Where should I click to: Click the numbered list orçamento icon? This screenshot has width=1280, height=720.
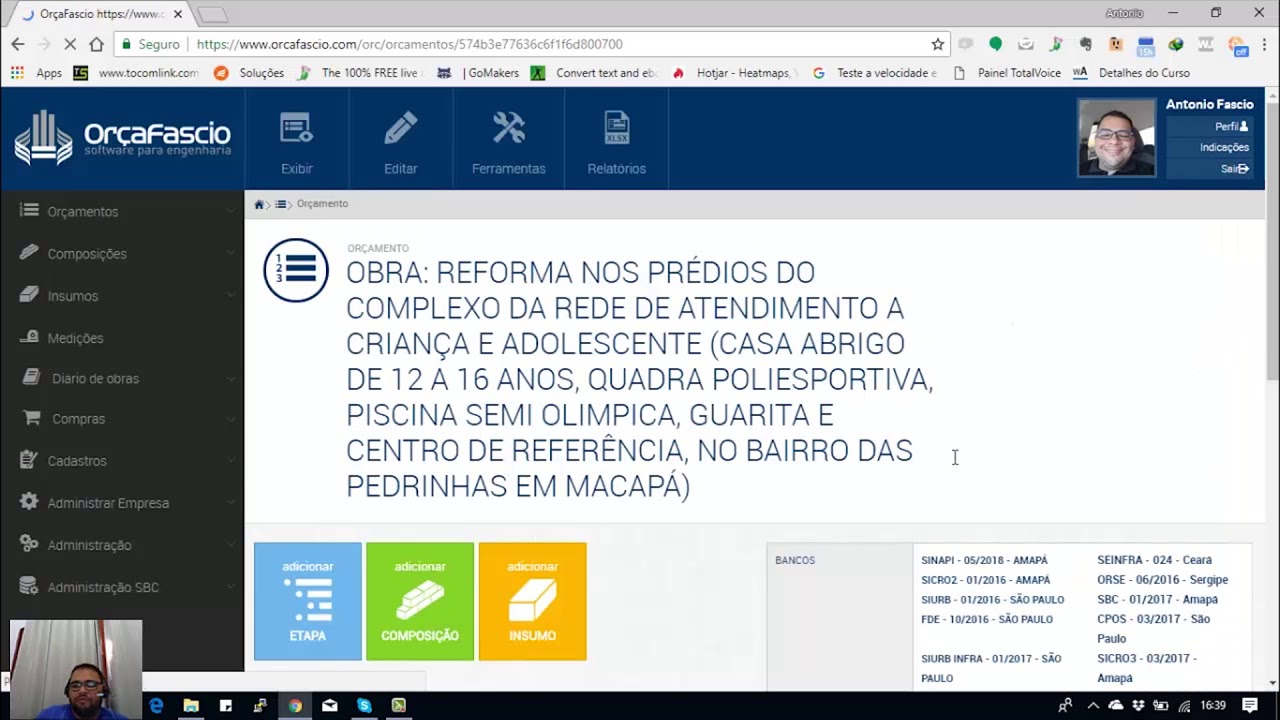[x=296, y=270]
